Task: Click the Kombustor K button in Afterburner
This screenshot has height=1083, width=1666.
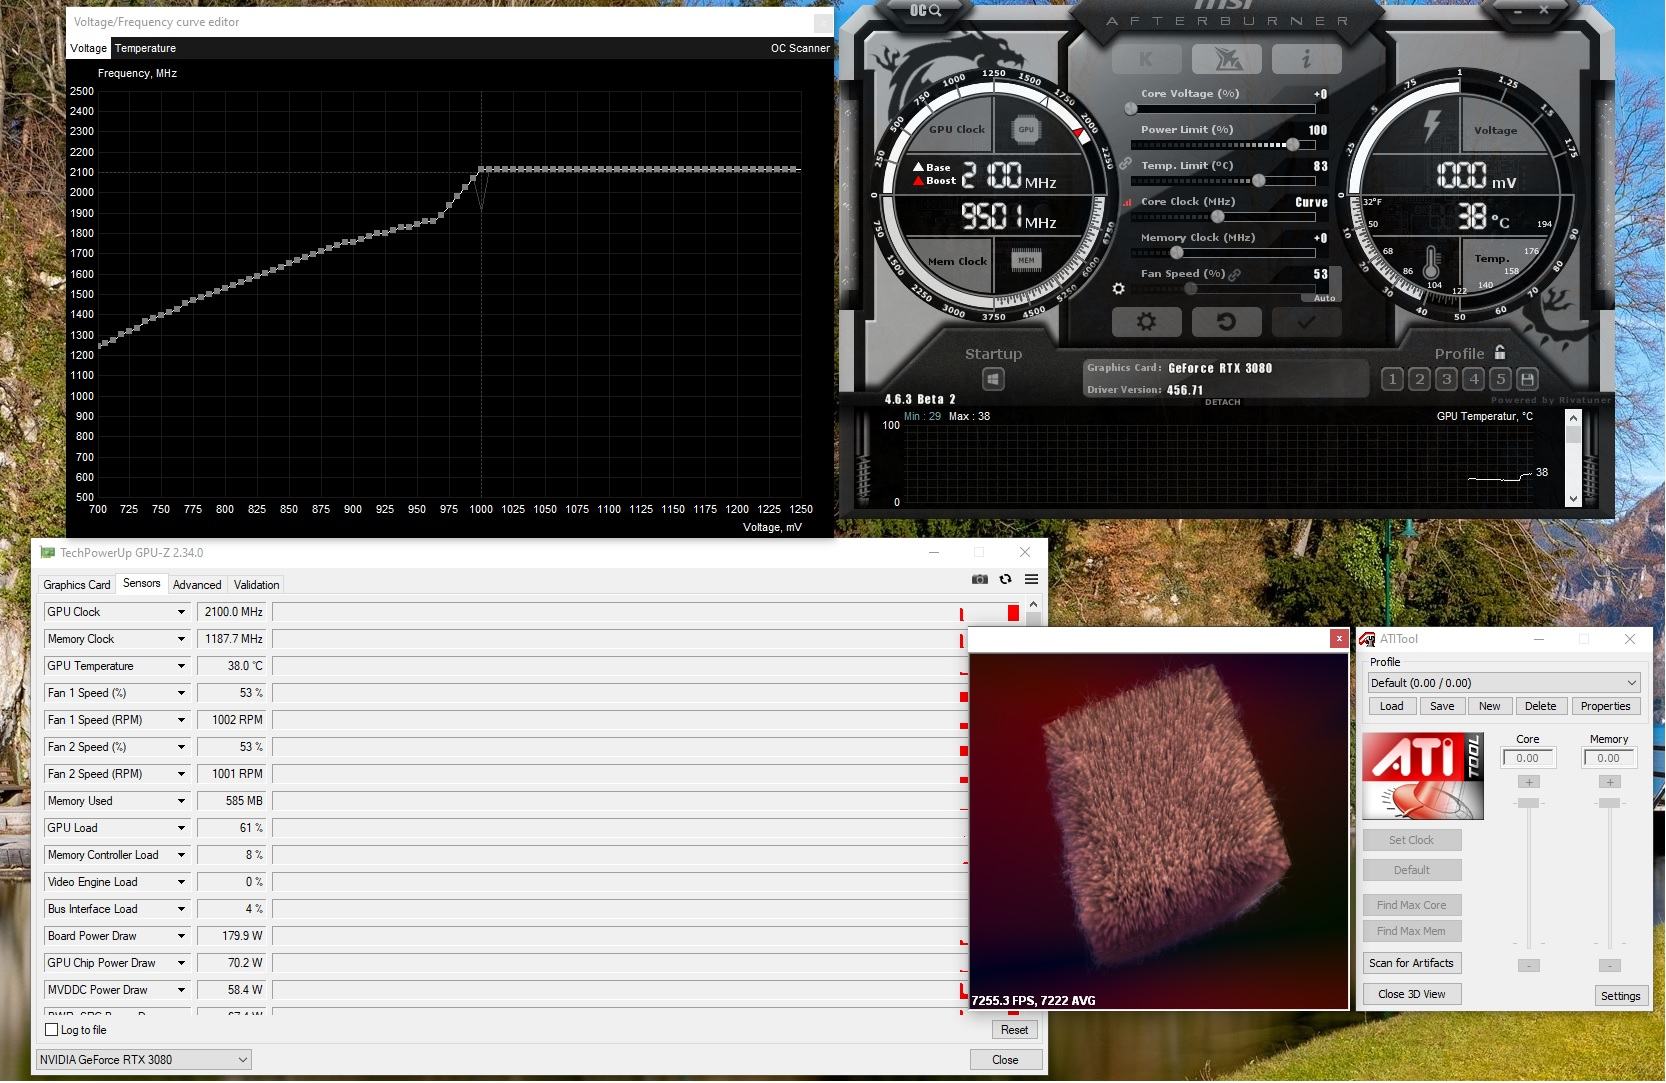Action: (1146, 59)
